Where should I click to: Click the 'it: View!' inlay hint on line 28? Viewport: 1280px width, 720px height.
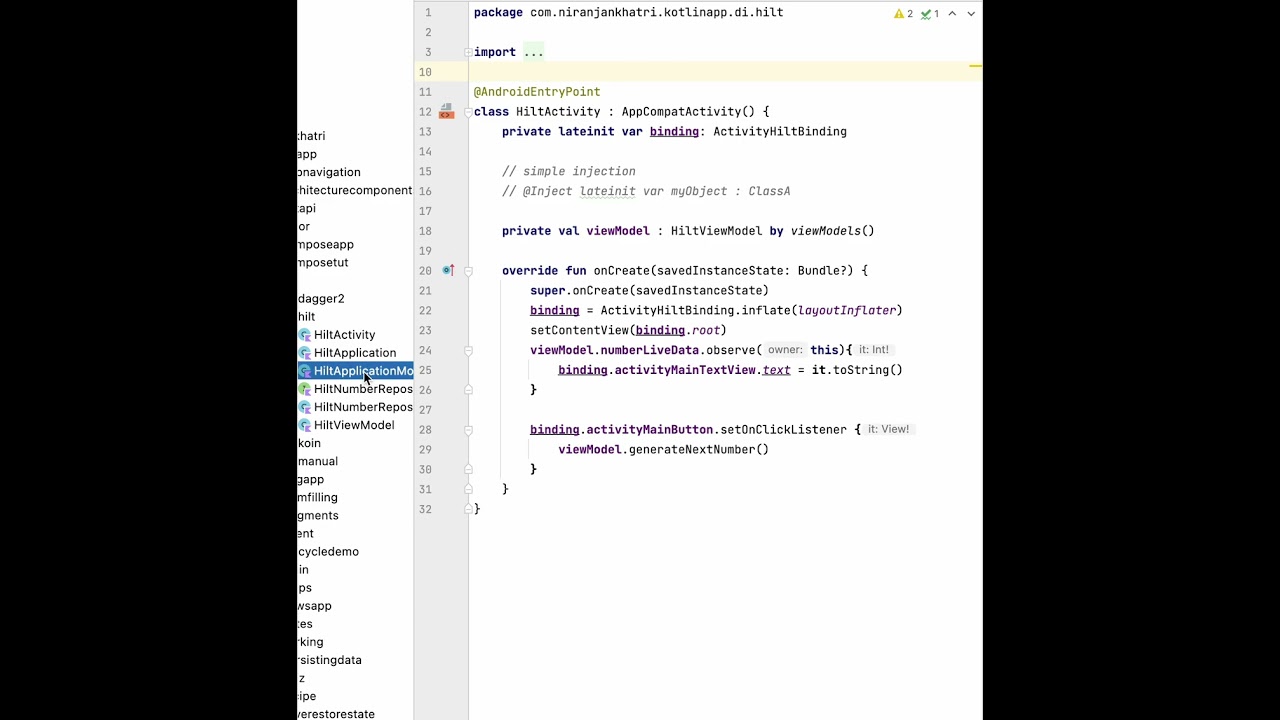[888, 429]
